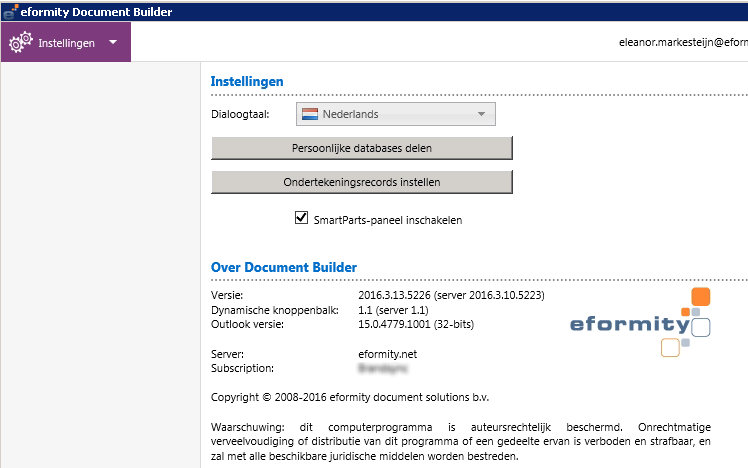Untick SmartParts-paneel inschakelen checkbox
748x468 pixels.
coord(301,218)
